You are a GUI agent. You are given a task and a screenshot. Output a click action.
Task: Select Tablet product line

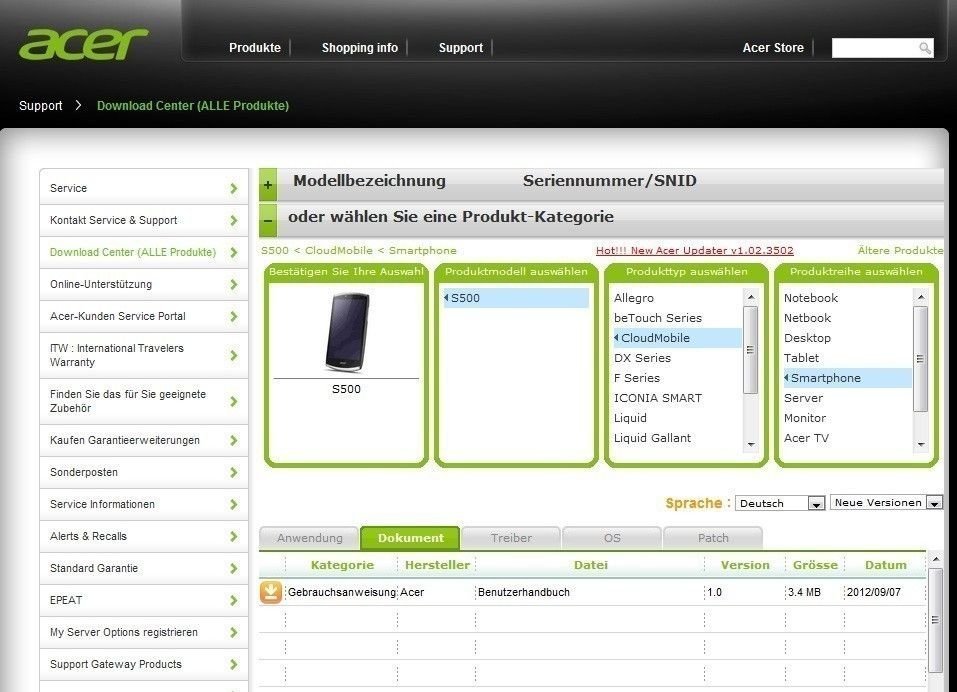[x=801, y=358]
